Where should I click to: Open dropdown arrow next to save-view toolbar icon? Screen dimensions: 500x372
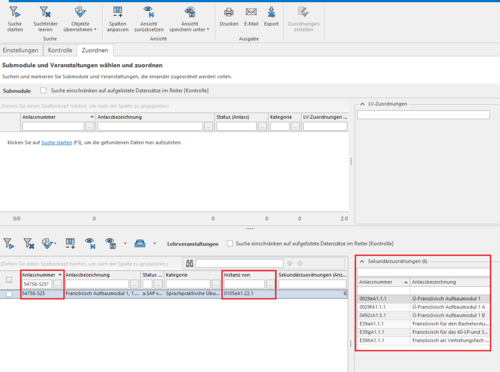[125, 244]
